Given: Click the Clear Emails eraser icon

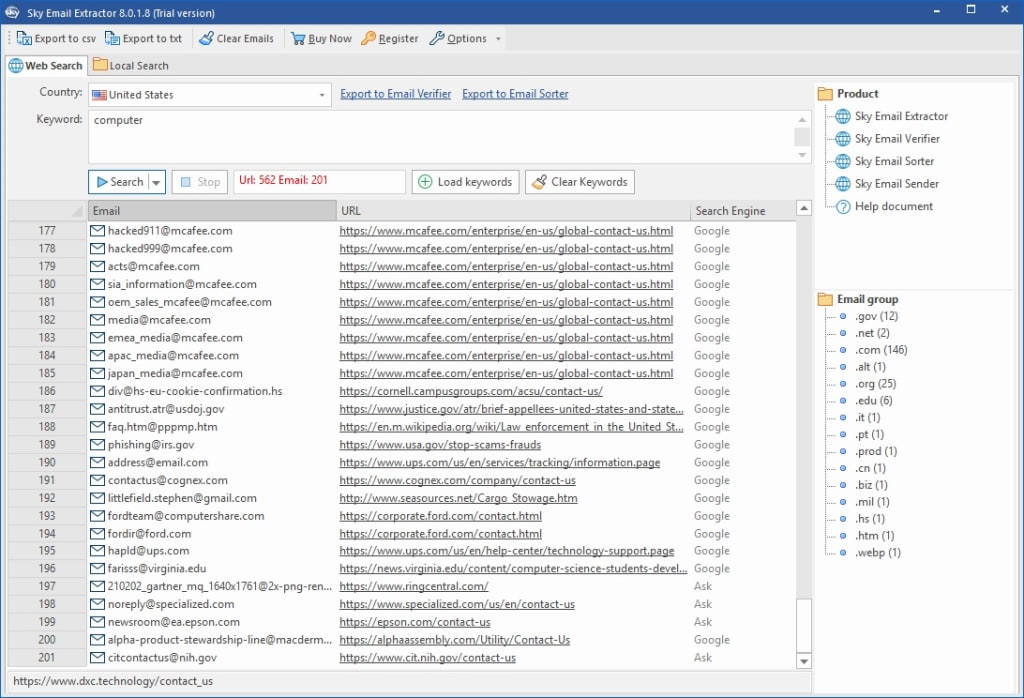Looking at the screenshot, I should pyautogui.click(x=206, y=39).
